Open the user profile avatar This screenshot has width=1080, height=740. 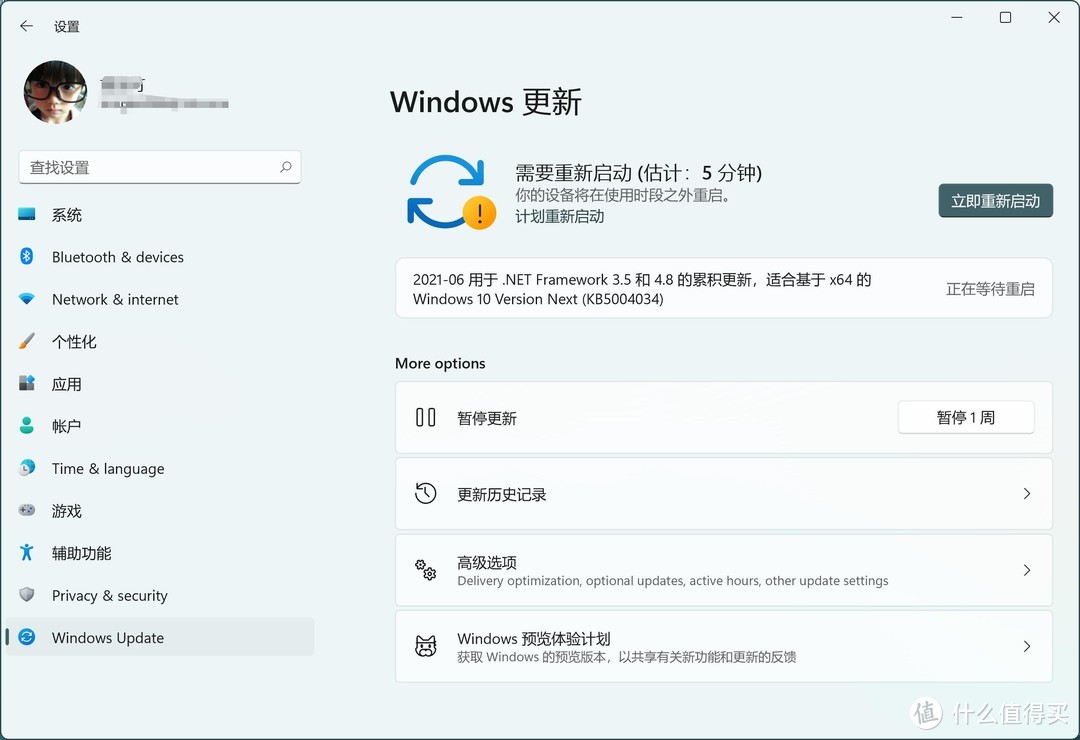click(55, 92)
